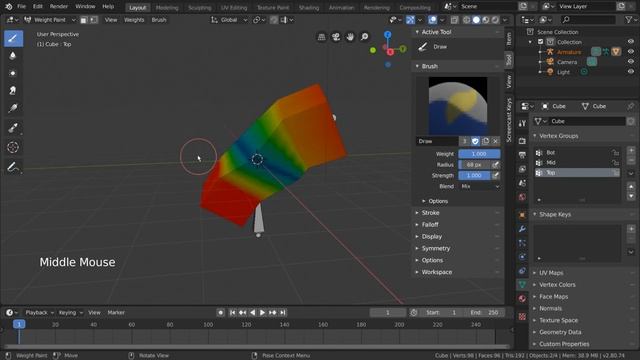Click the zoom view magnifier icon
Image resolution: width=640 pixels, height=360 pixels.
(364, 37)
